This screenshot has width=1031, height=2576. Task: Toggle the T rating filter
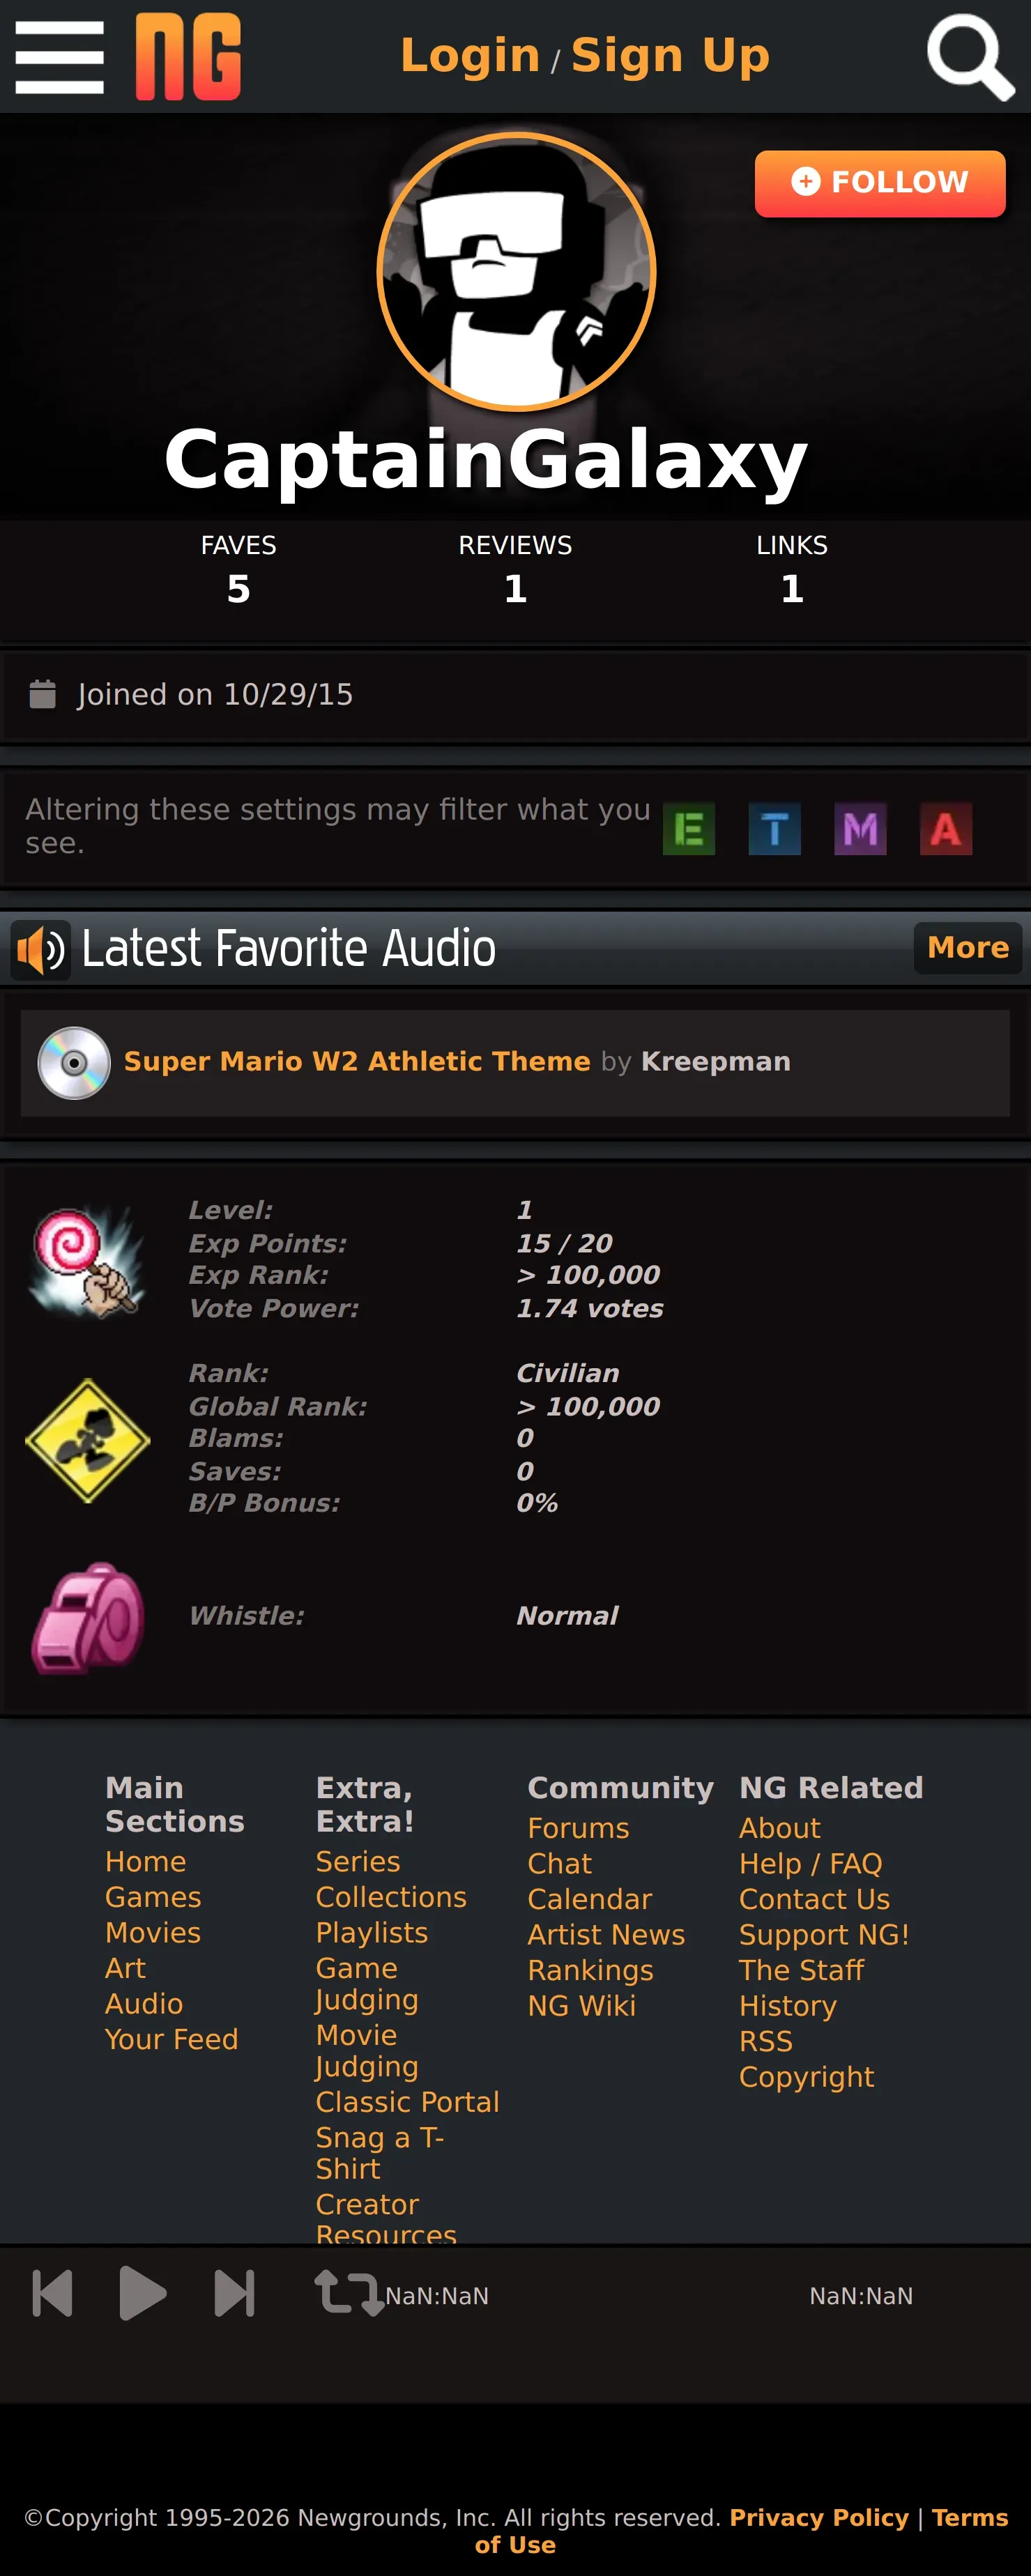[775, 828]
